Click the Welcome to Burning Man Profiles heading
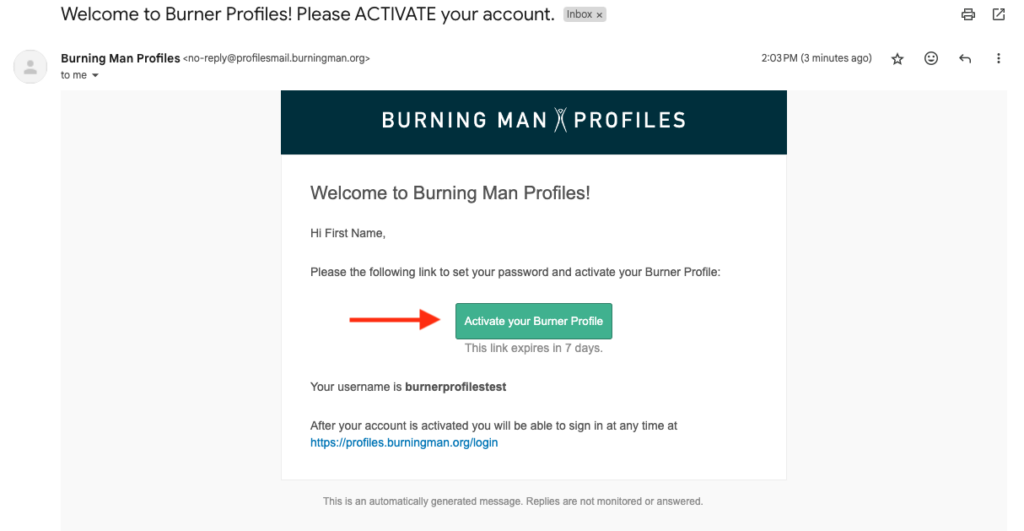 click(450, 193)
